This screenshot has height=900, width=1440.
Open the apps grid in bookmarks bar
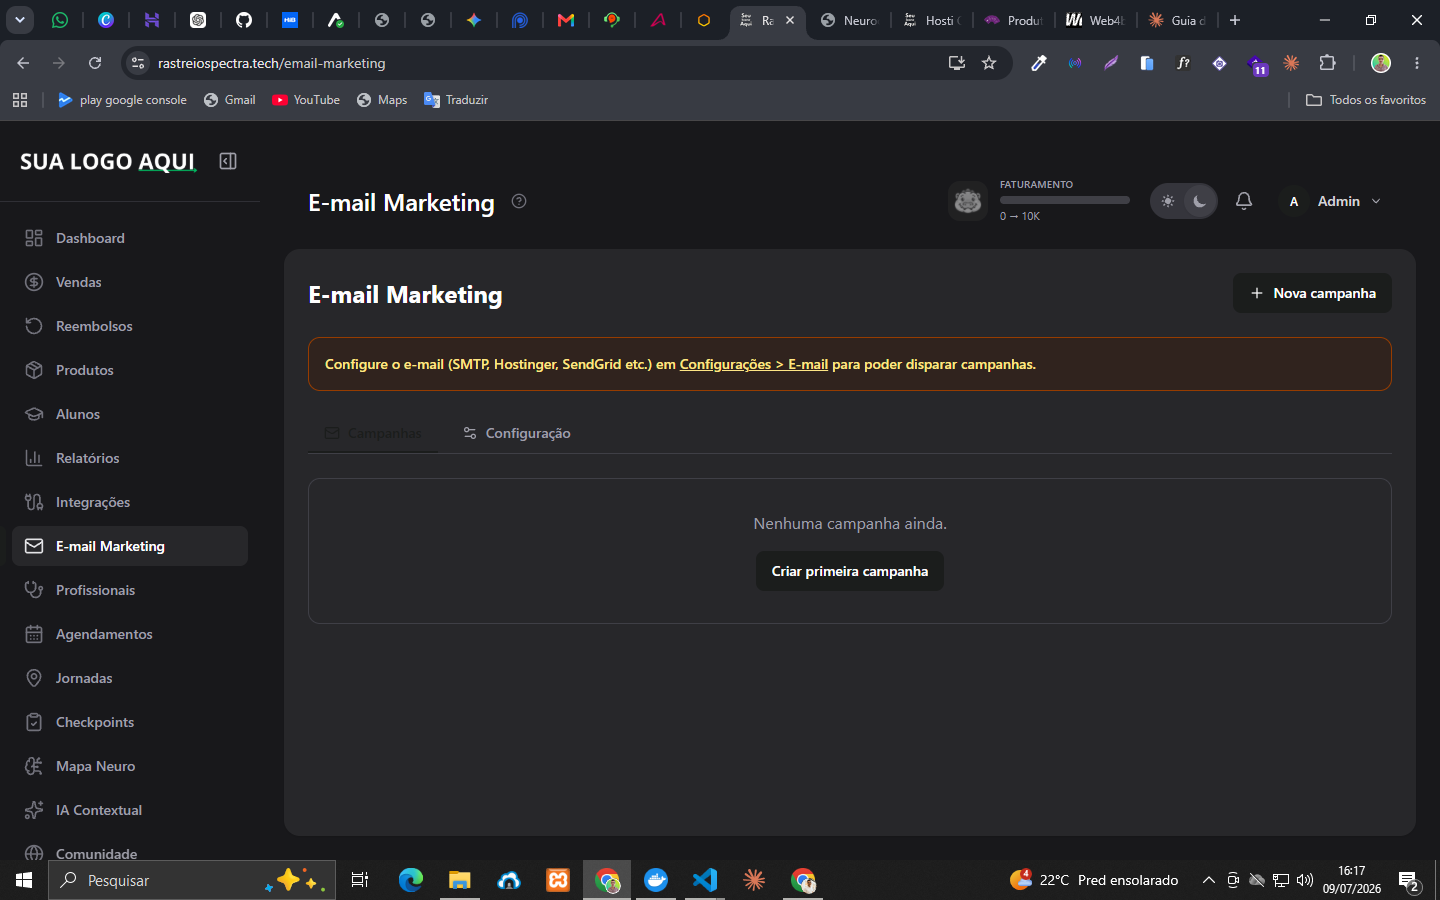[20, 100]
